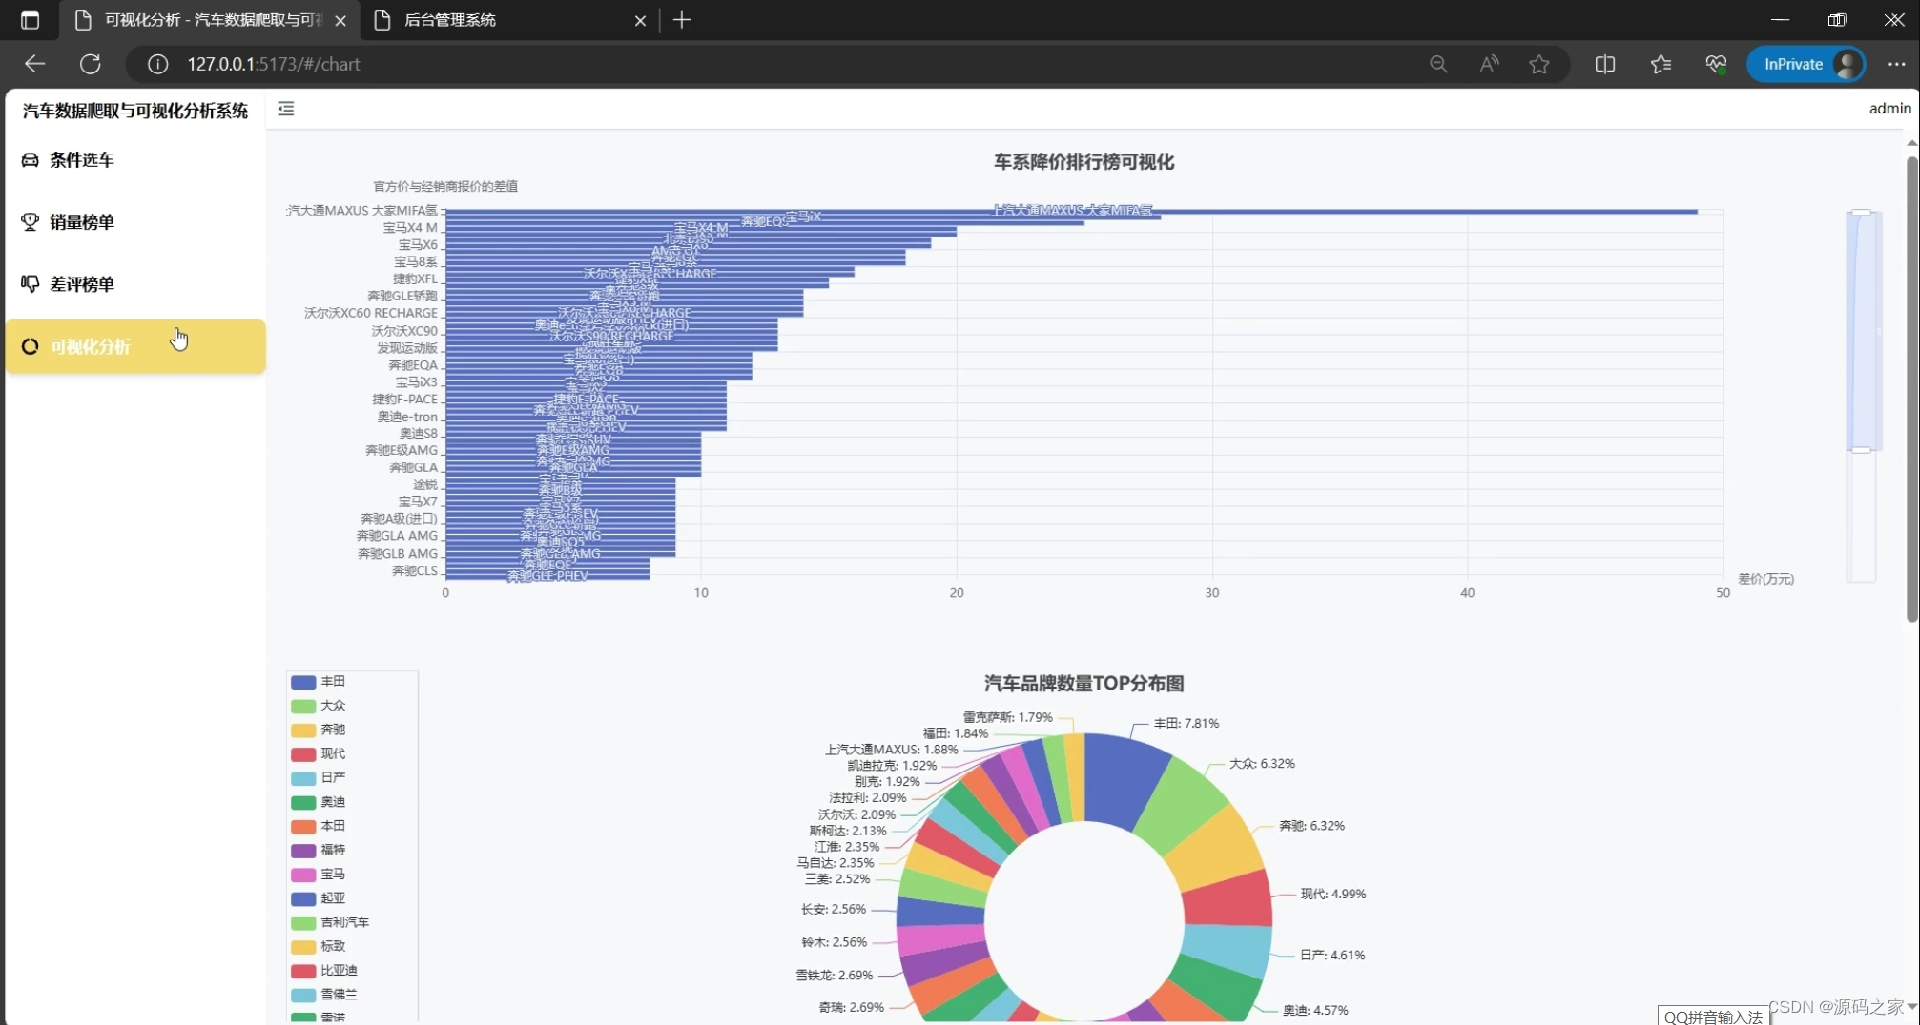Click the 雷克萨斯 1.79% pie label
The image size is (1920, 1025).
tap(1008, 716)
